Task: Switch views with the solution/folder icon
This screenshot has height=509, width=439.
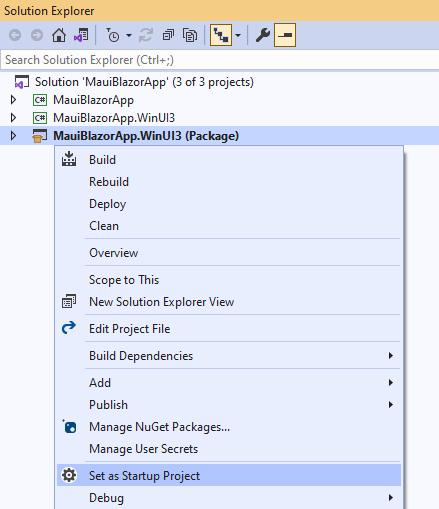Action: point(81,35)
